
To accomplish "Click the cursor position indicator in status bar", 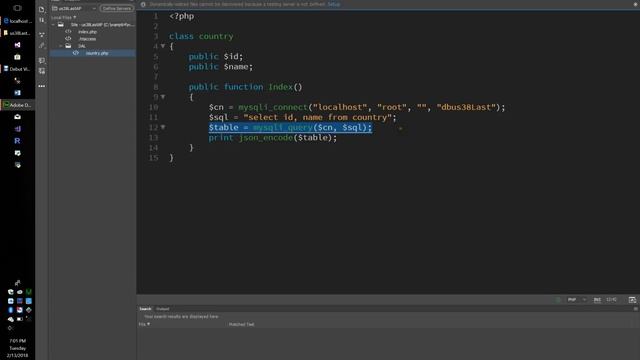I will click(611, 300).
